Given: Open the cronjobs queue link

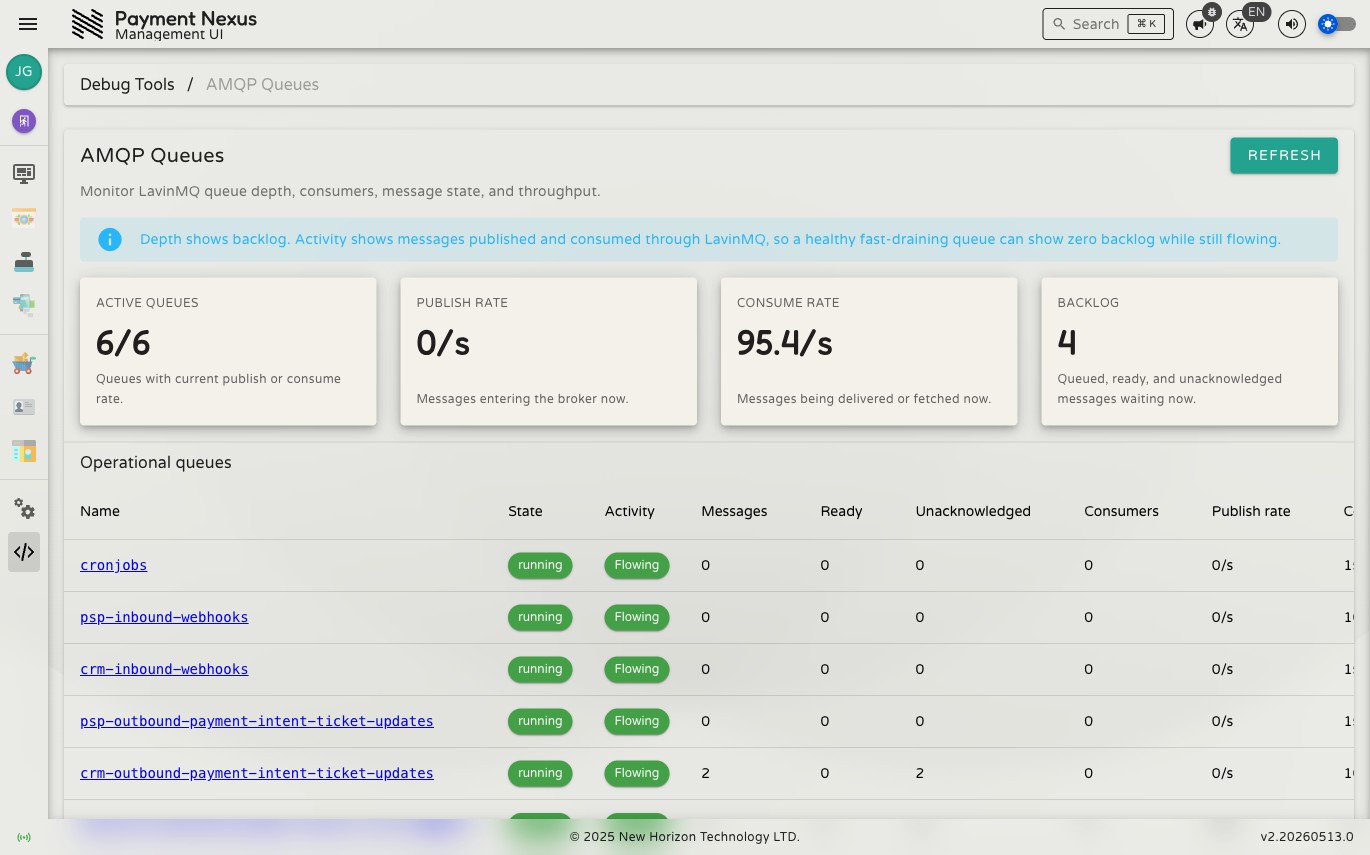Looking at the screenshot, I should tap(113, 565).
